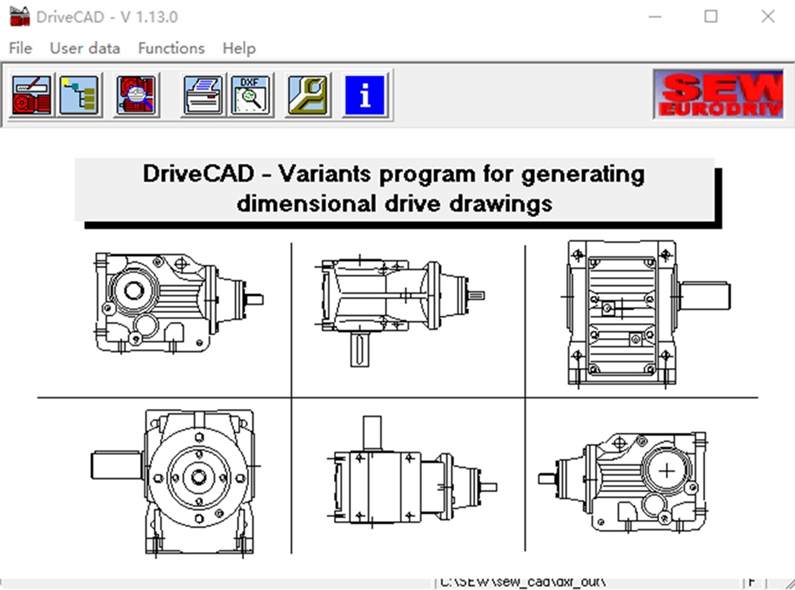The image size is (795, 590).
Task: Select the top-left bevel gear unit drawing
Action: (178, 303)
